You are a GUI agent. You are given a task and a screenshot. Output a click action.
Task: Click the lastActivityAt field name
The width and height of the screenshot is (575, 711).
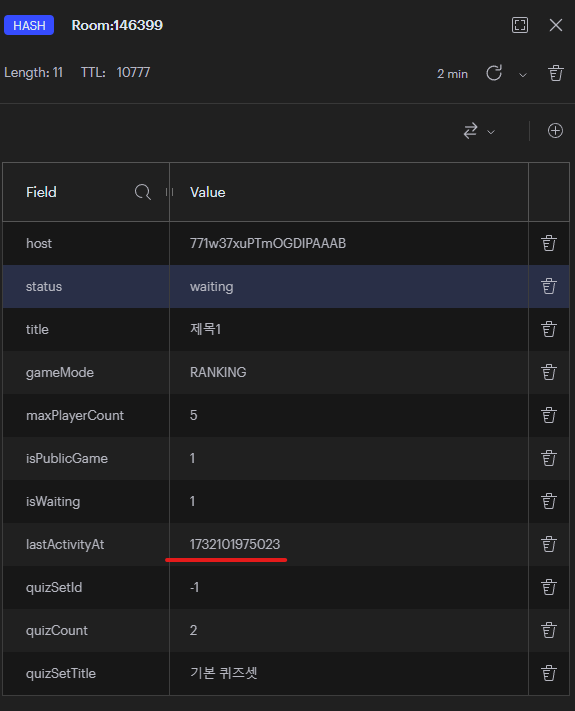pyautogui.click(x=65, y=544)
